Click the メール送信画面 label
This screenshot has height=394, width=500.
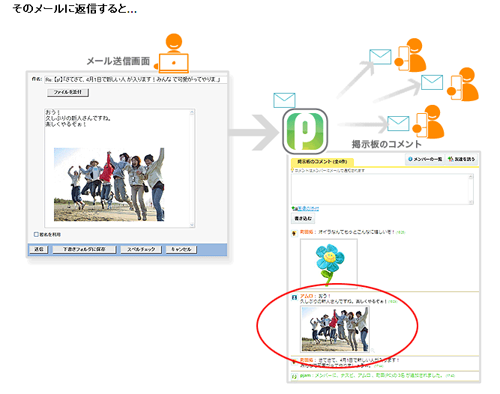118,61
